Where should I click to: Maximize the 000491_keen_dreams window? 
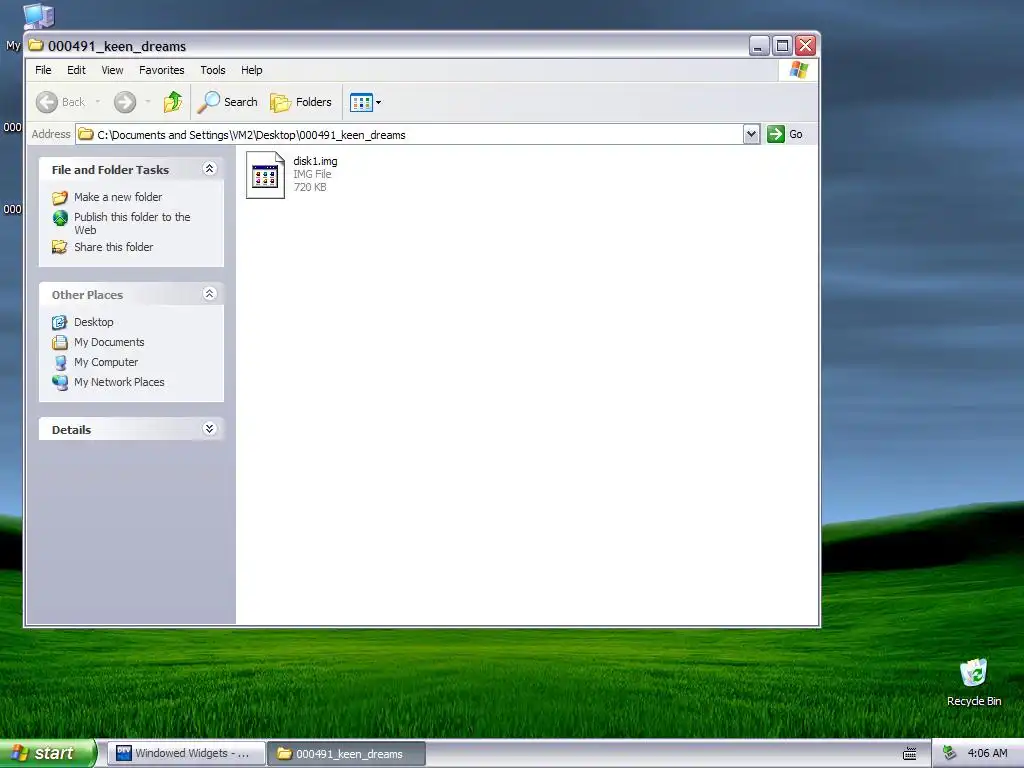pos(782,46)
